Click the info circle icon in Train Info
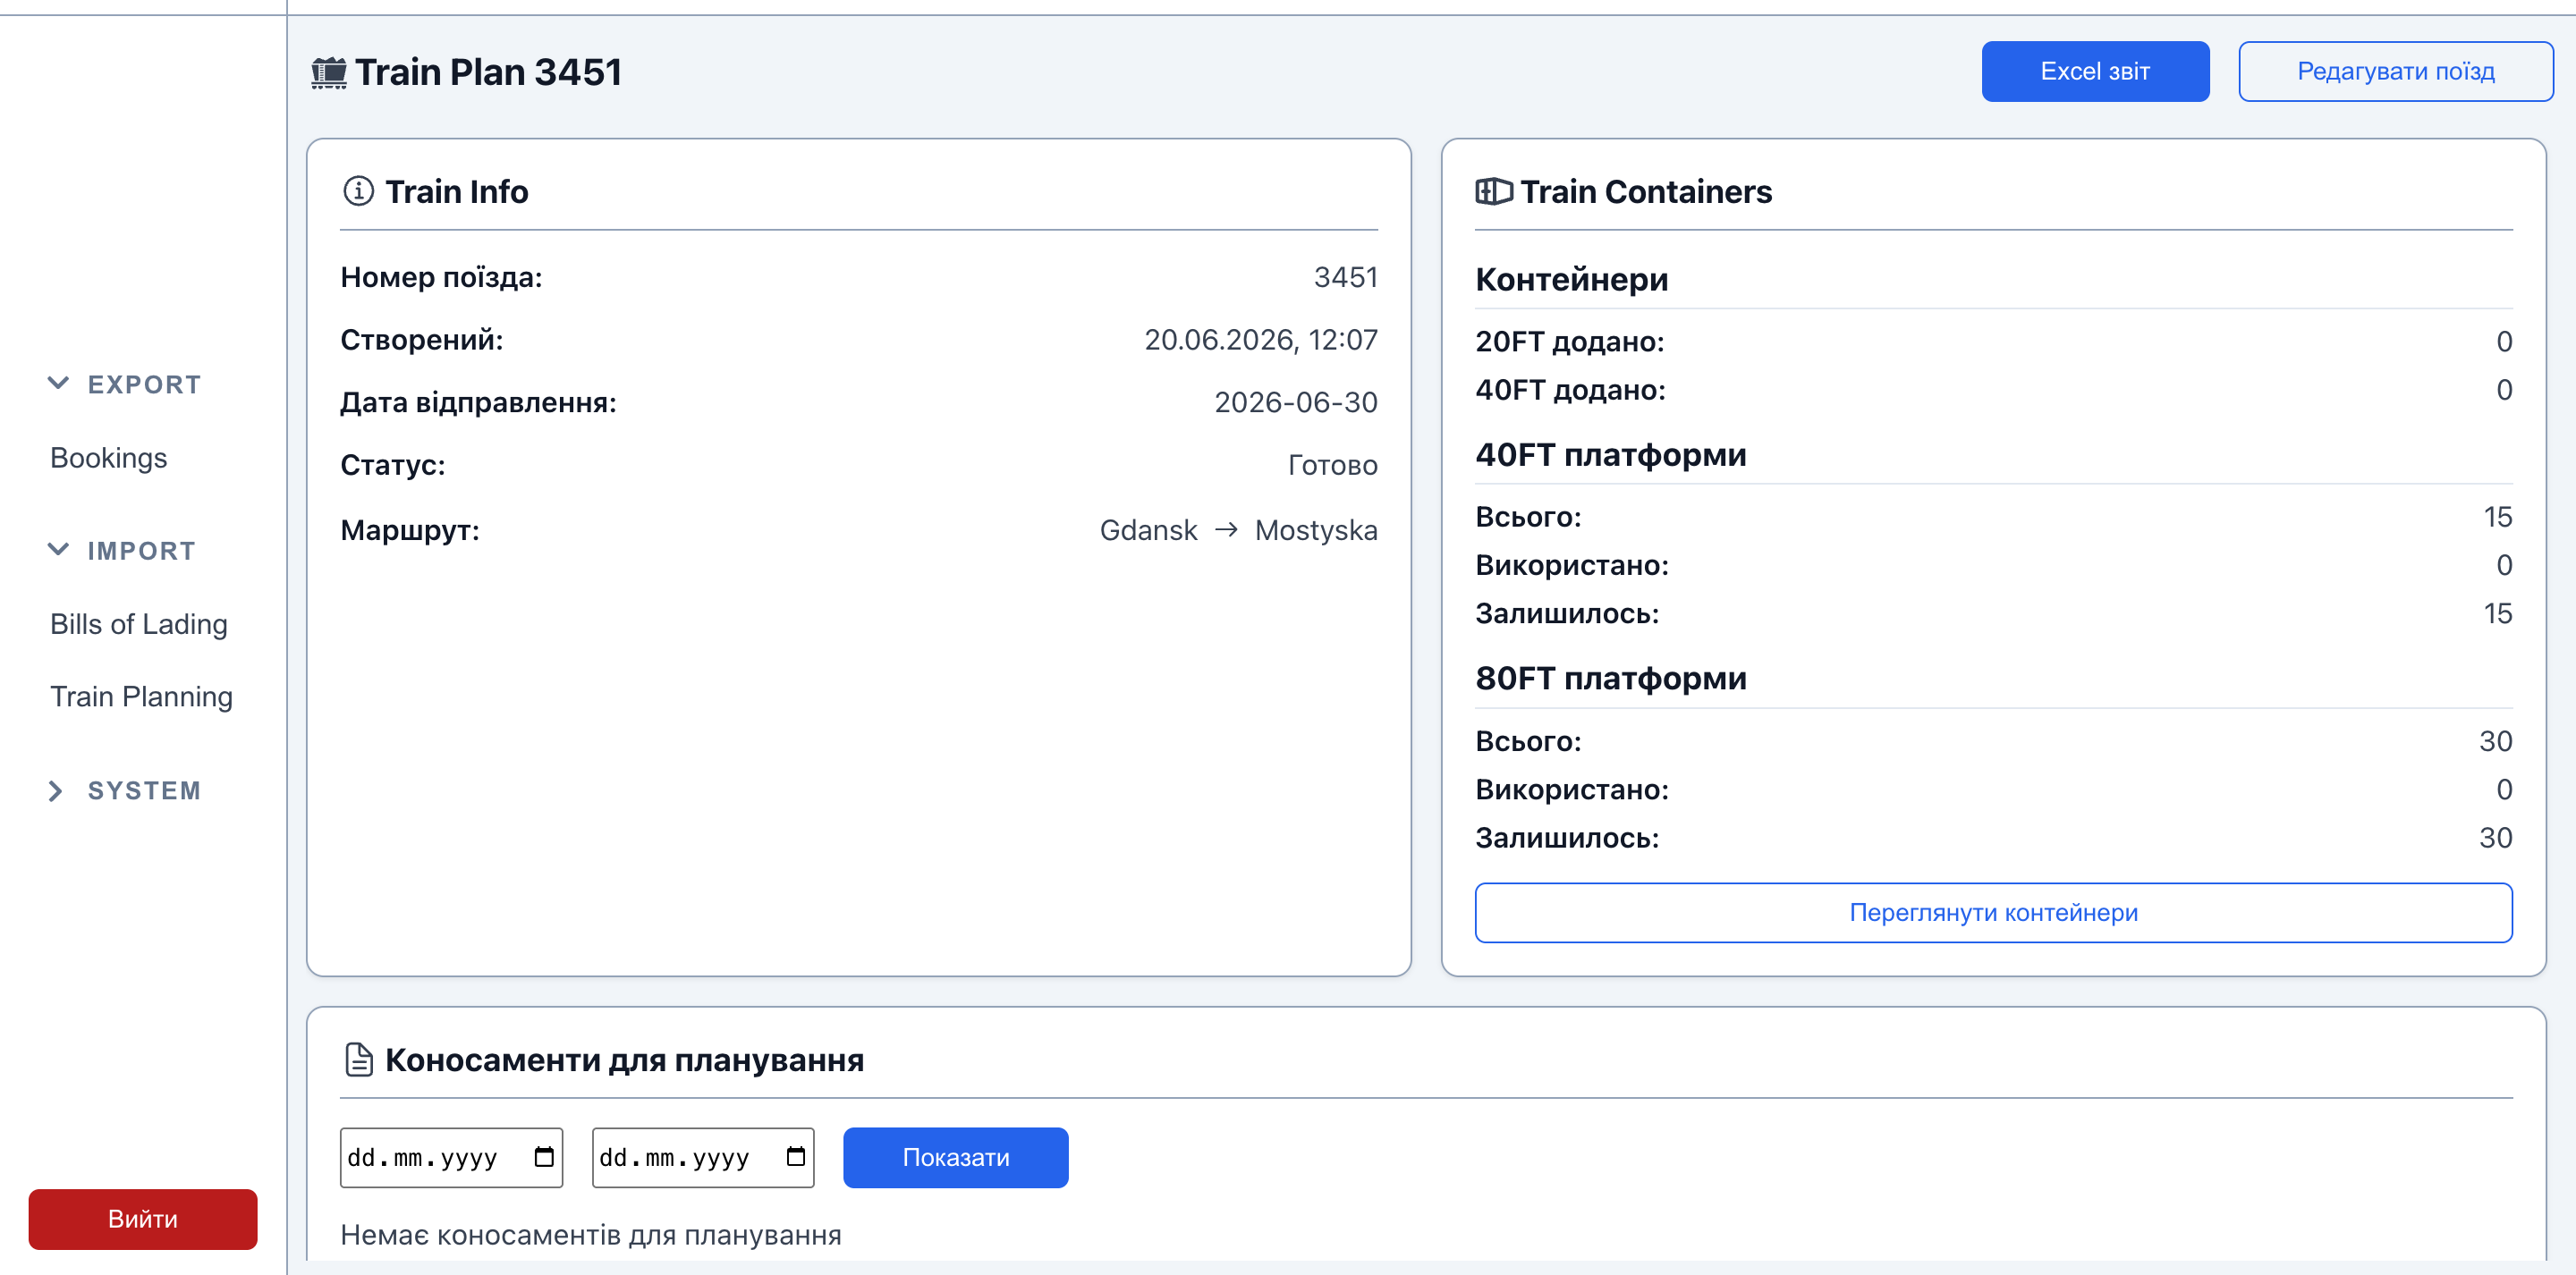Screen dimensions: 2576x1275 coord(358,191)
